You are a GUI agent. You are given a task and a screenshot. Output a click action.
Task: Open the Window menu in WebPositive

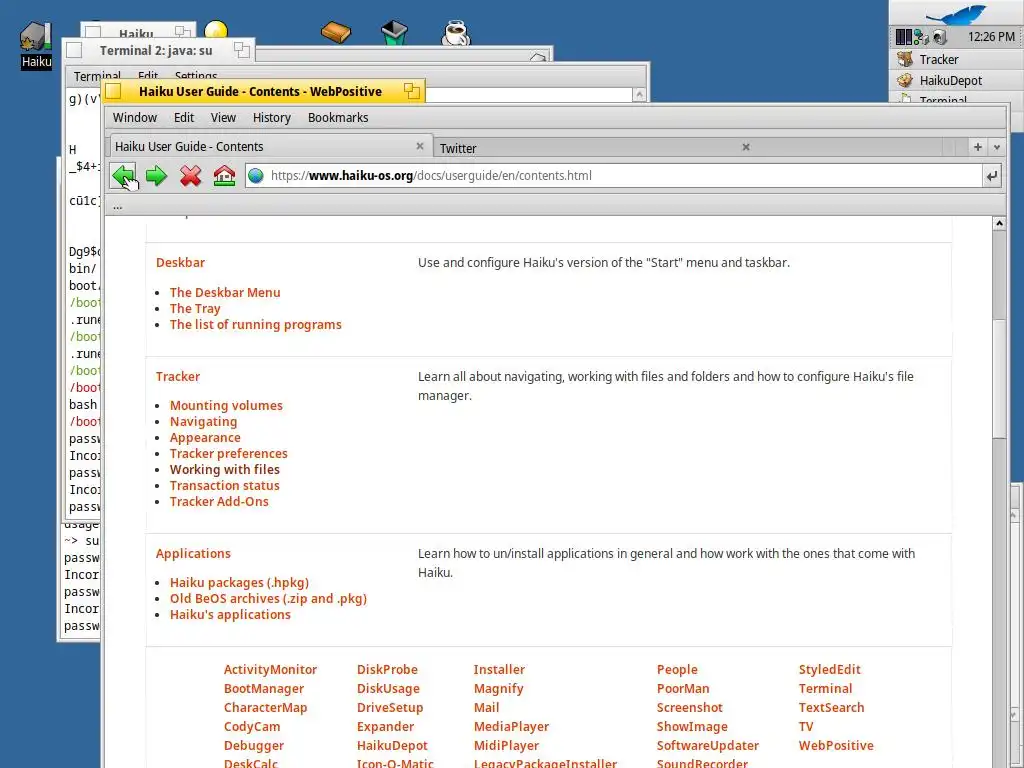[x=135, y=118]
